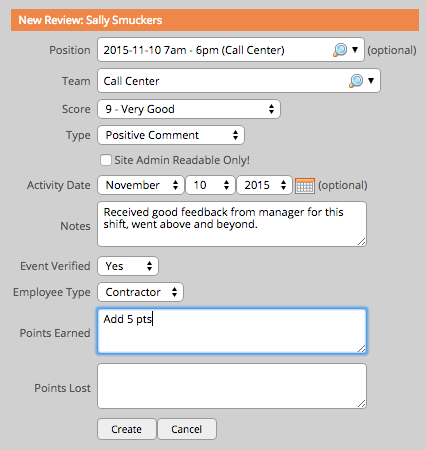Click the Team field dropdown arrow
The width and height of the screenshot is (426, 450).
tap(371, 80)
